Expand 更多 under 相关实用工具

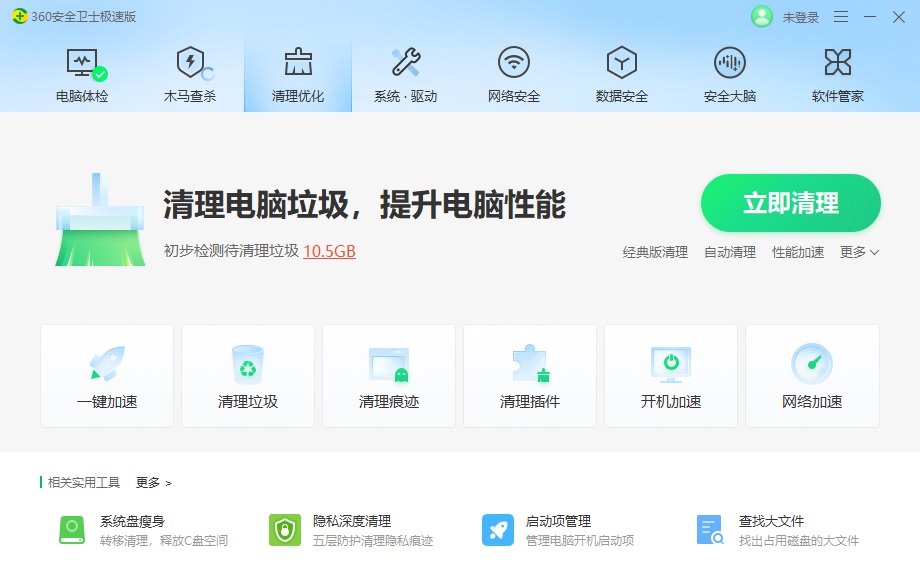pyautogui.click(x=150, y=481)
